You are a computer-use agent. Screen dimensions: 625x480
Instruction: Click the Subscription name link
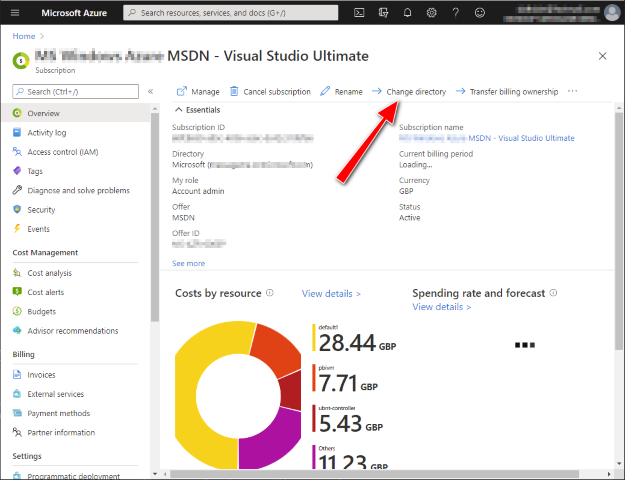click(487, 138)
